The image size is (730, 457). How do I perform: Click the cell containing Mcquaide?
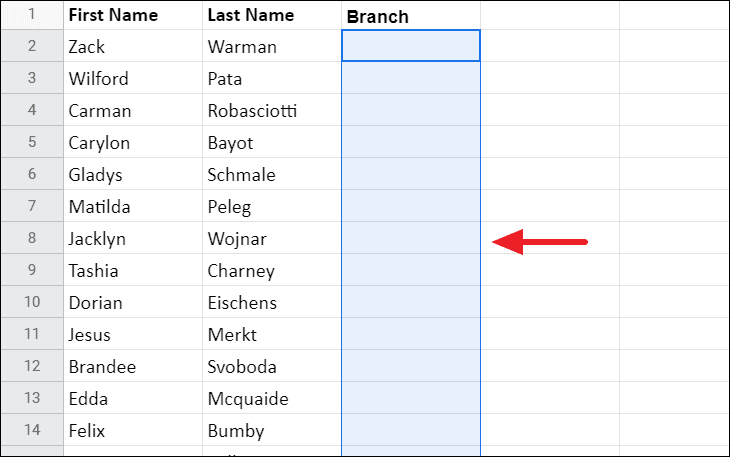pos(272,398)
